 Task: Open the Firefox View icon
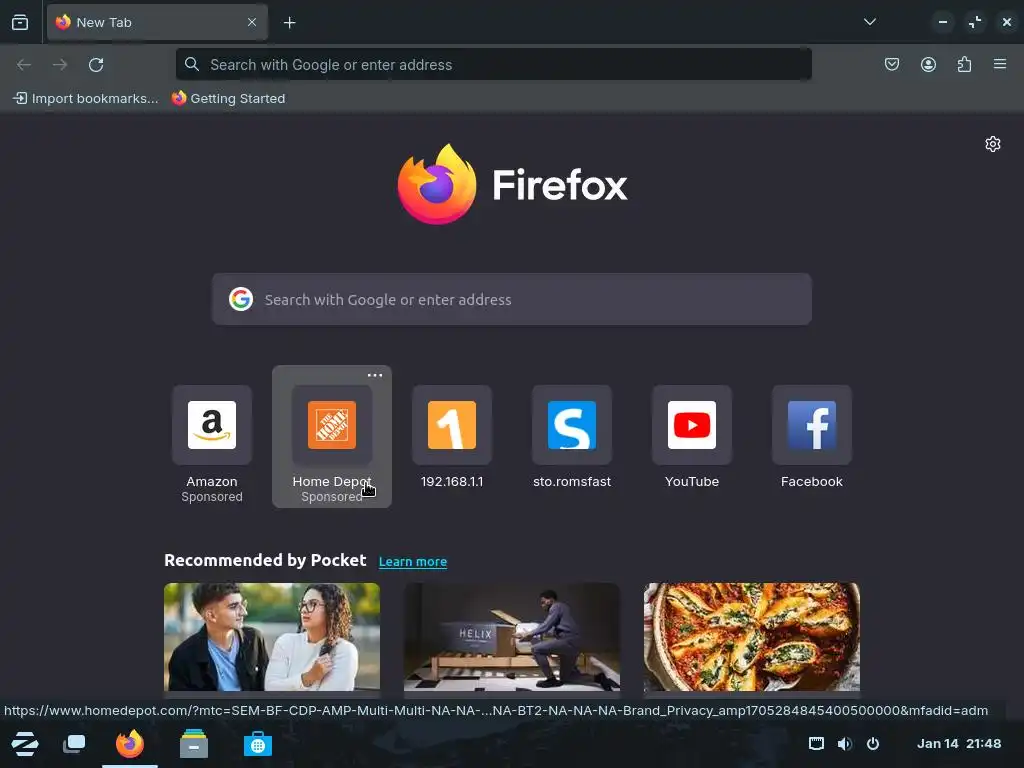coord(20,22)
